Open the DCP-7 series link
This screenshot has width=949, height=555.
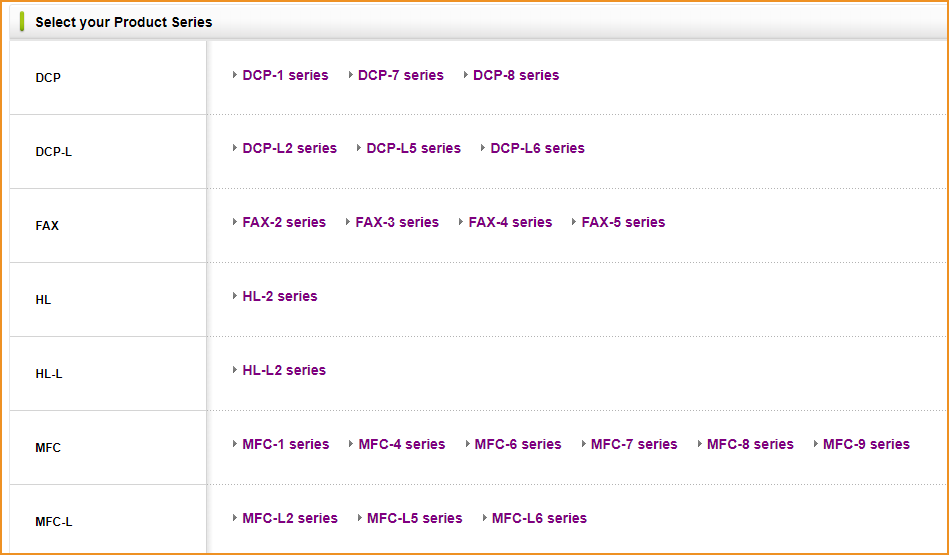(401, 75)
